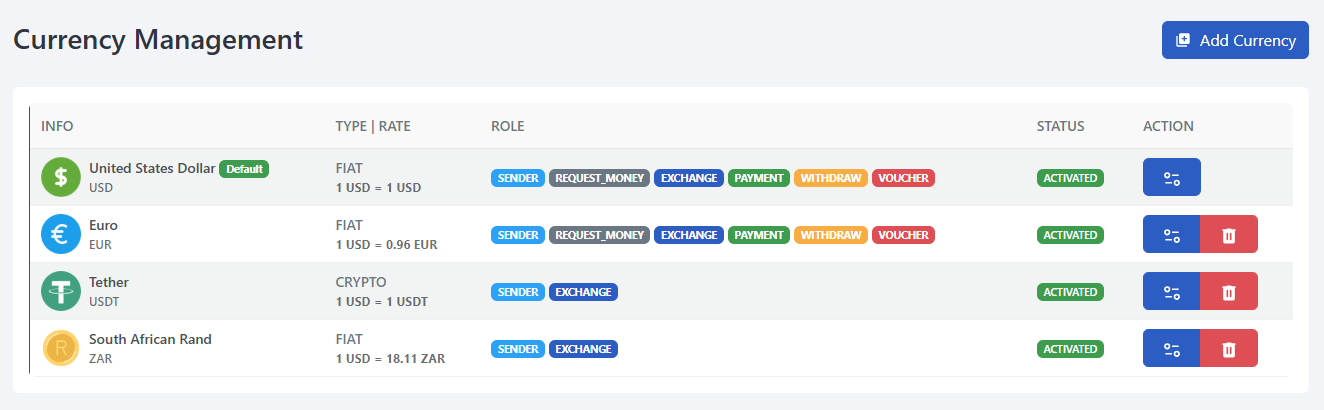Delete the South African Rand currency
The image size is (1324, 410).
coord(1229,349)
